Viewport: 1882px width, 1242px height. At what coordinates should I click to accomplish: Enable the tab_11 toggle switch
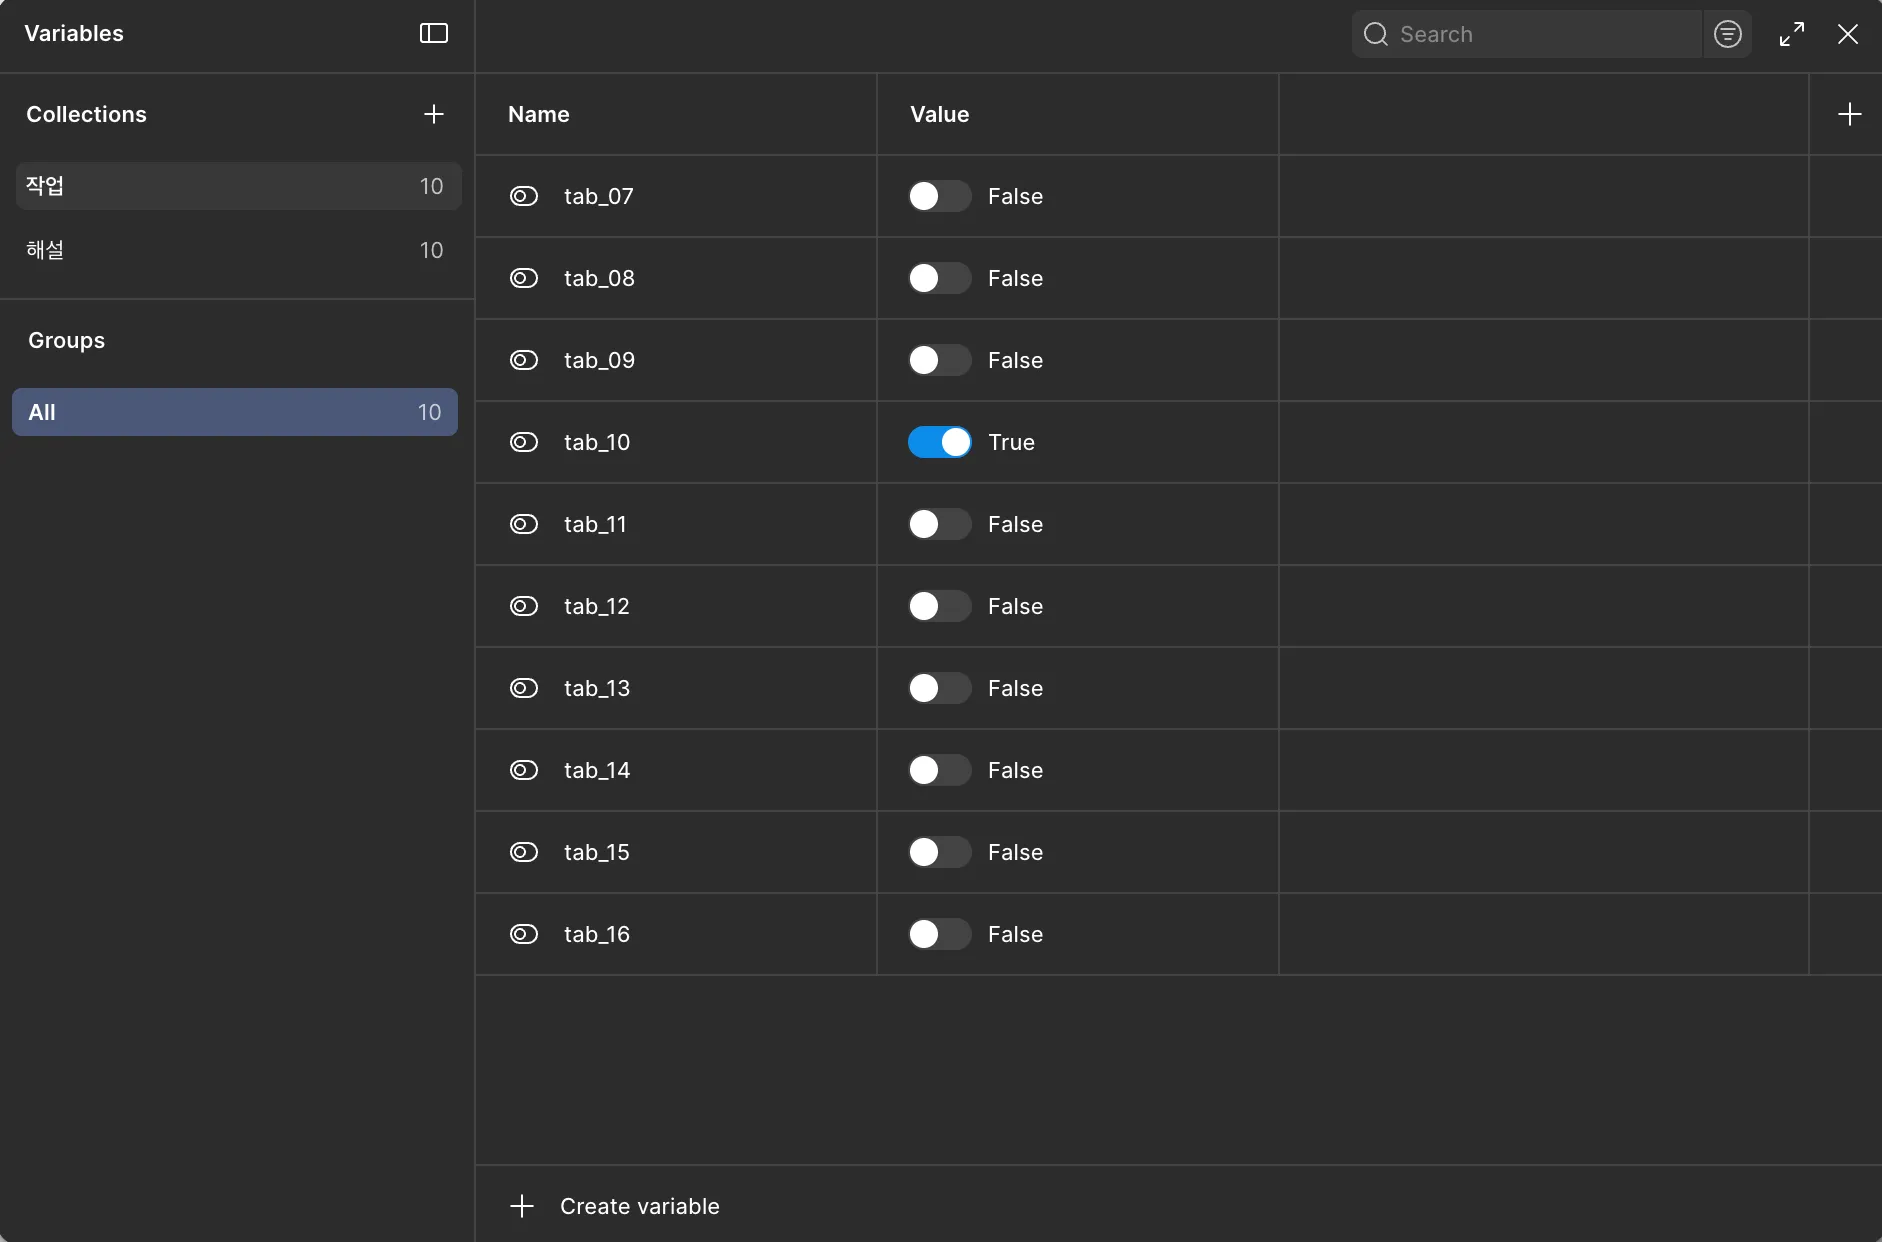(939, 524)
